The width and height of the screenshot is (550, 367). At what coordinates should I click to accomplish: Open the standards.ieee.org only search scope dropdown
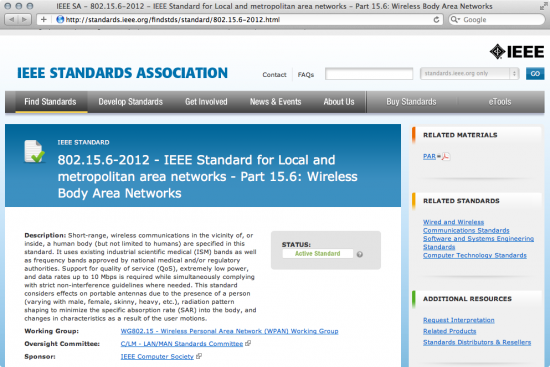coord(469,73)
